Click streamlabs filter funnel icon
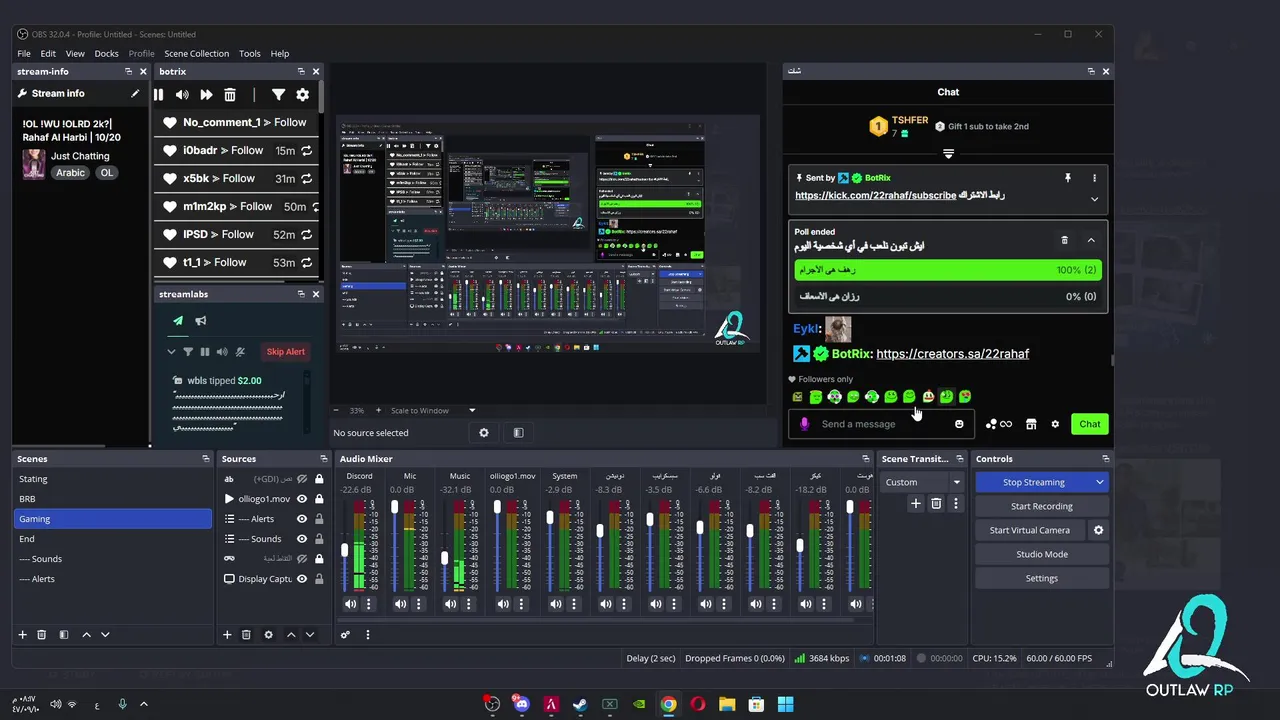The height and width of the screenshot is (720, 1280). (188, 352)
